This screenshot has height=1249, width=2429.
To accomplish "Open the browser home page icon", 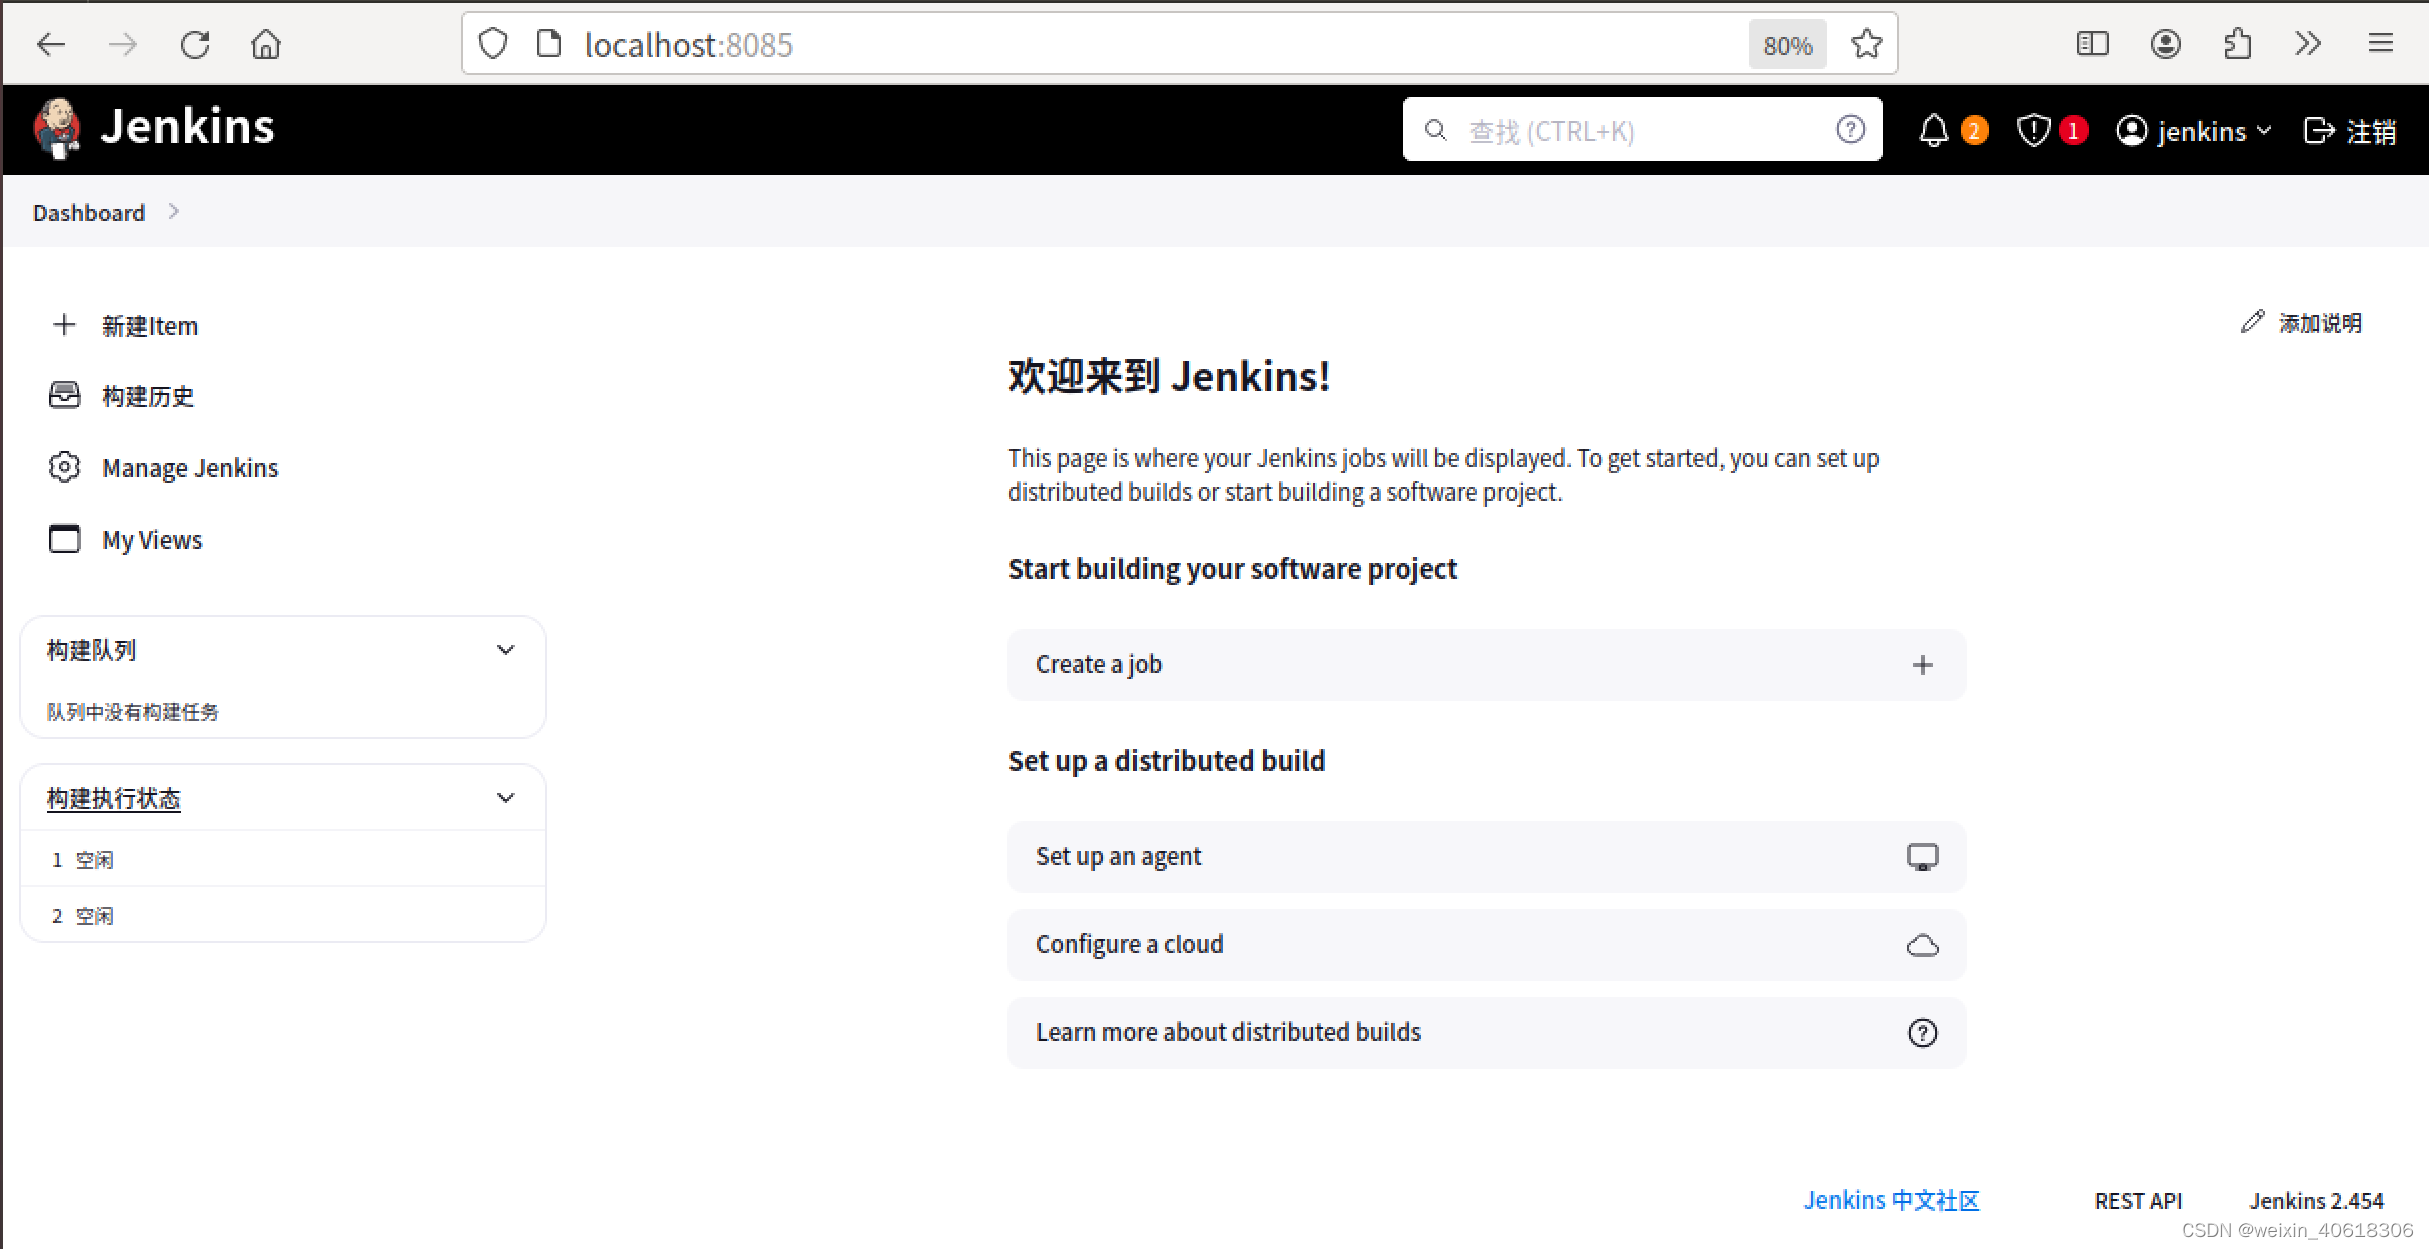I will tap(266, 44).
